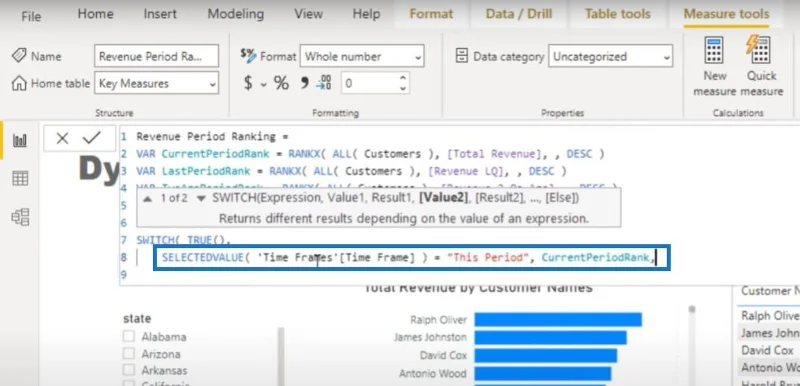
Task: Switch to Model view in sidebar
Action: 20,217
